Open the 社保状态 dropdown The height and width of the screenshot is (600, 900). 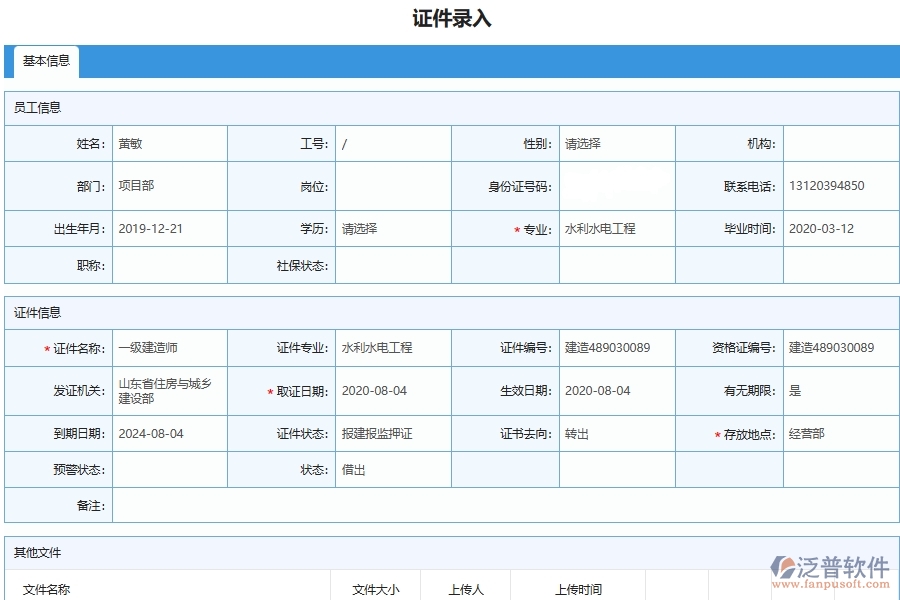tap(390, 265)
